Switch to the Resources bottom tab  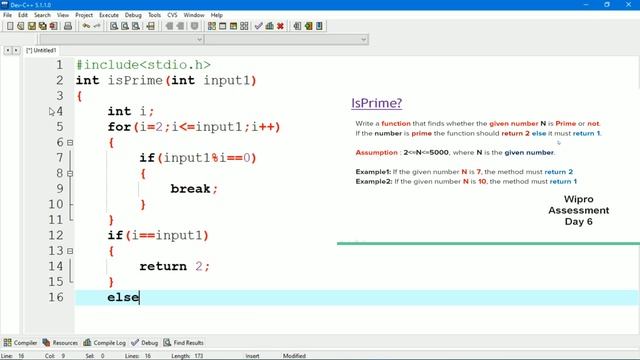(x=60, y=343)
